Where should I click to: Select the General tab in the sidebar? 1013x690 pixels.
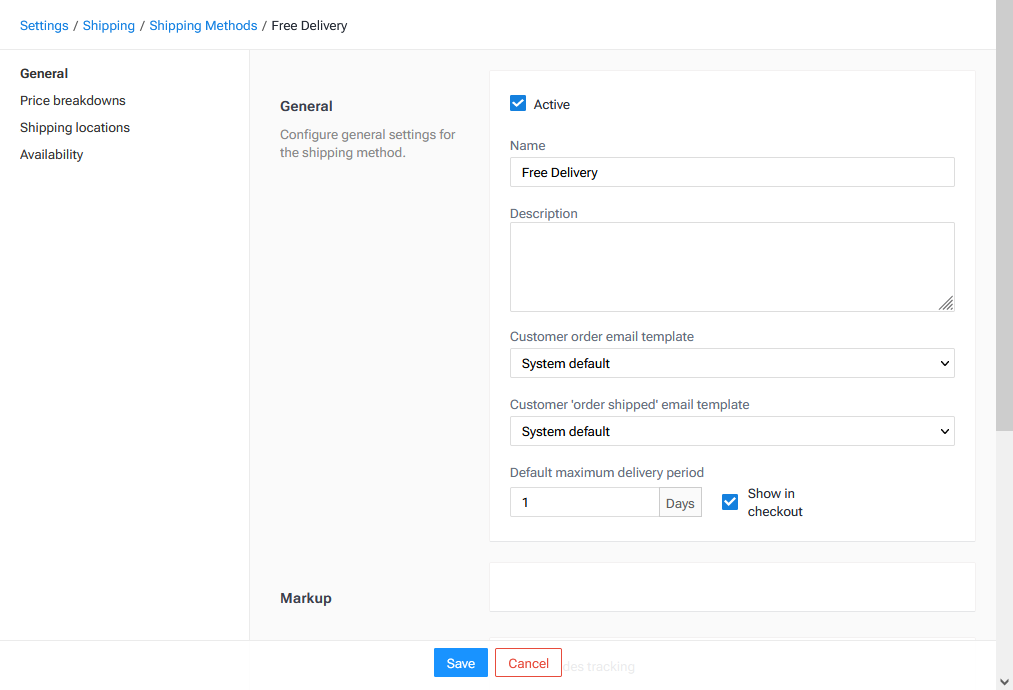(44, 73)
